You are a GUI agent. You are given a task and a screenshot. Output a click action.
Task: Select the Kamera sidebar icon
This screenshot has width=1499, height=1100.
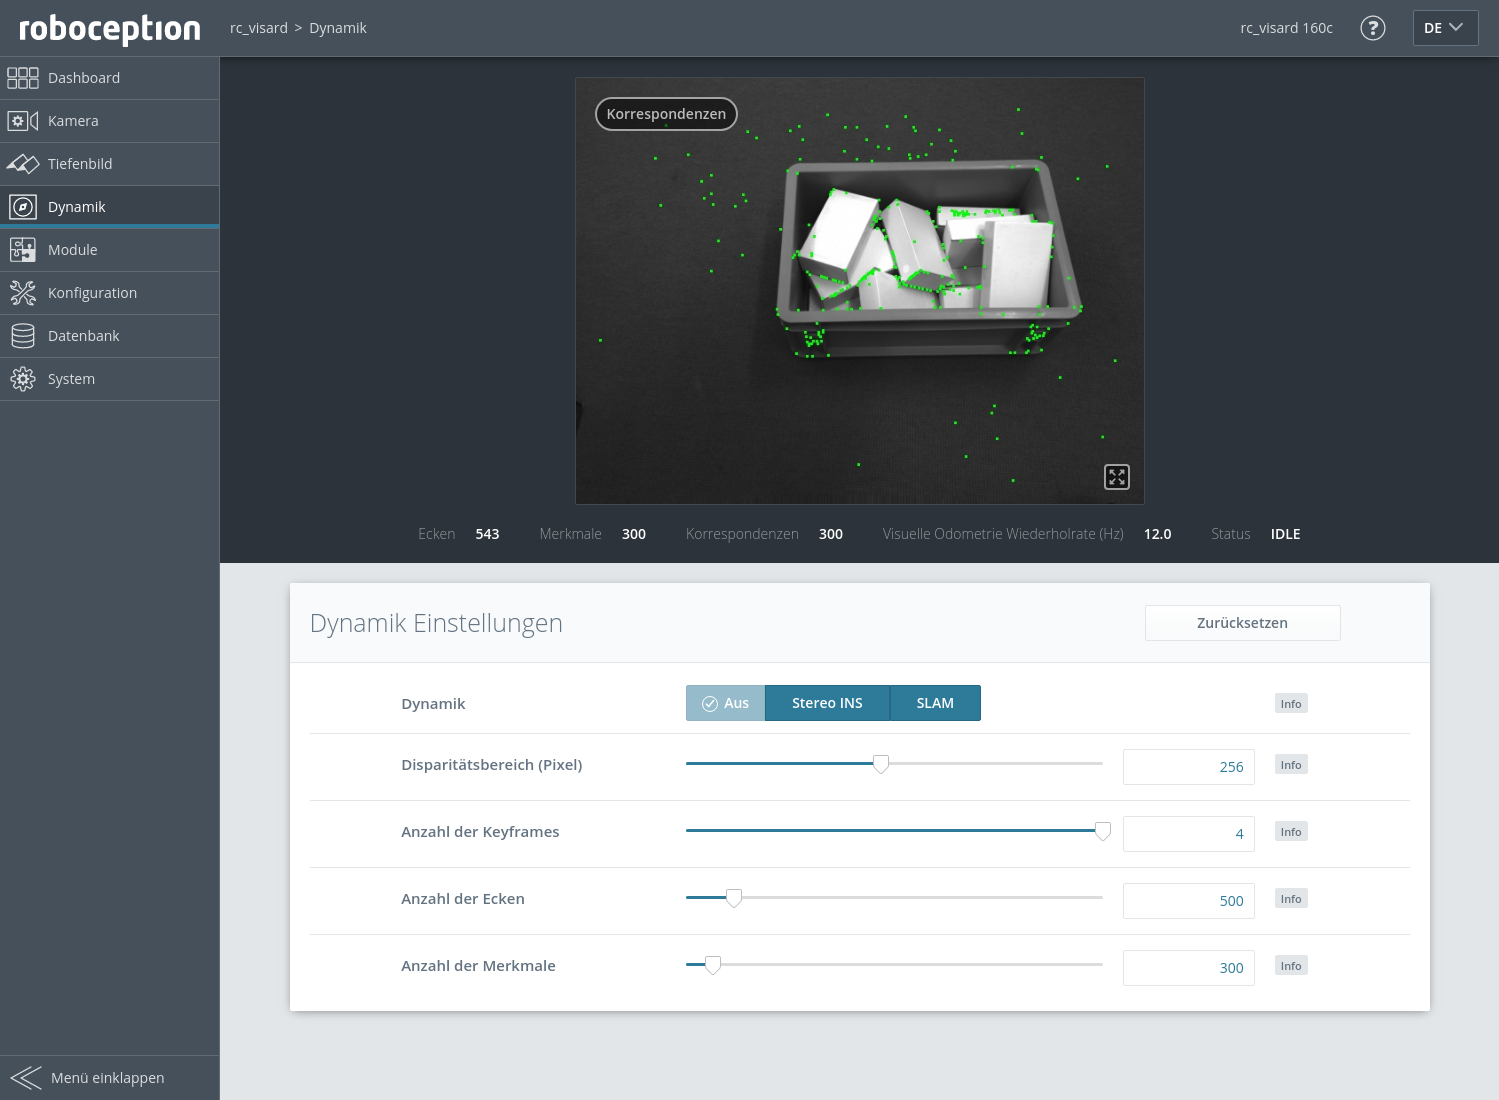pos(23,120)
